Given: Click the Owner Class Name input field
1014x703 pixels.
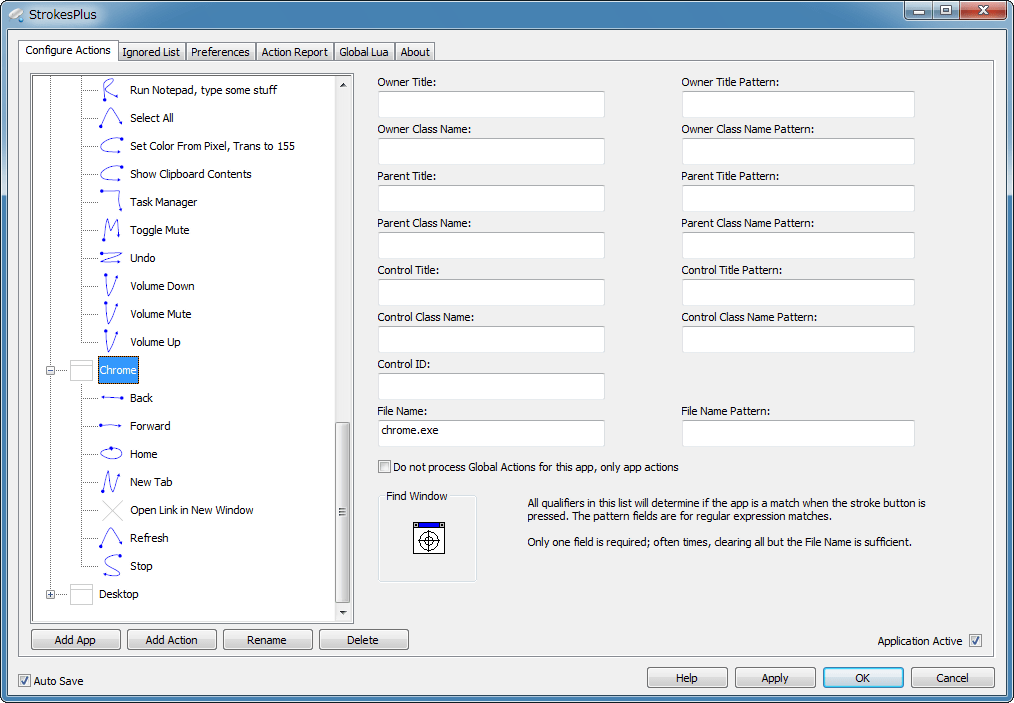Looking at the screenshot, I should (491, 151).
